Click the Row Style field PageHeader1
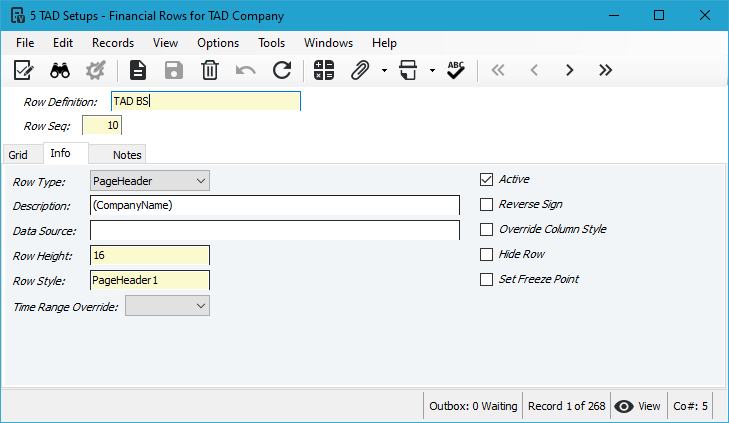 (150, 280)
